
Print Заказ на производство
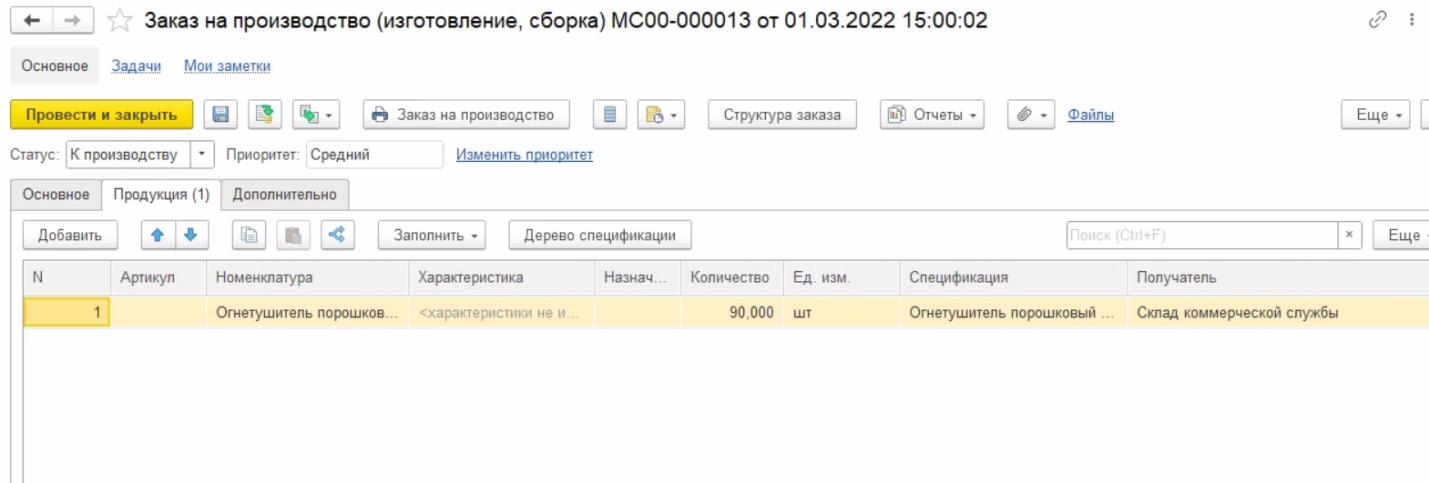coord(466,115)
